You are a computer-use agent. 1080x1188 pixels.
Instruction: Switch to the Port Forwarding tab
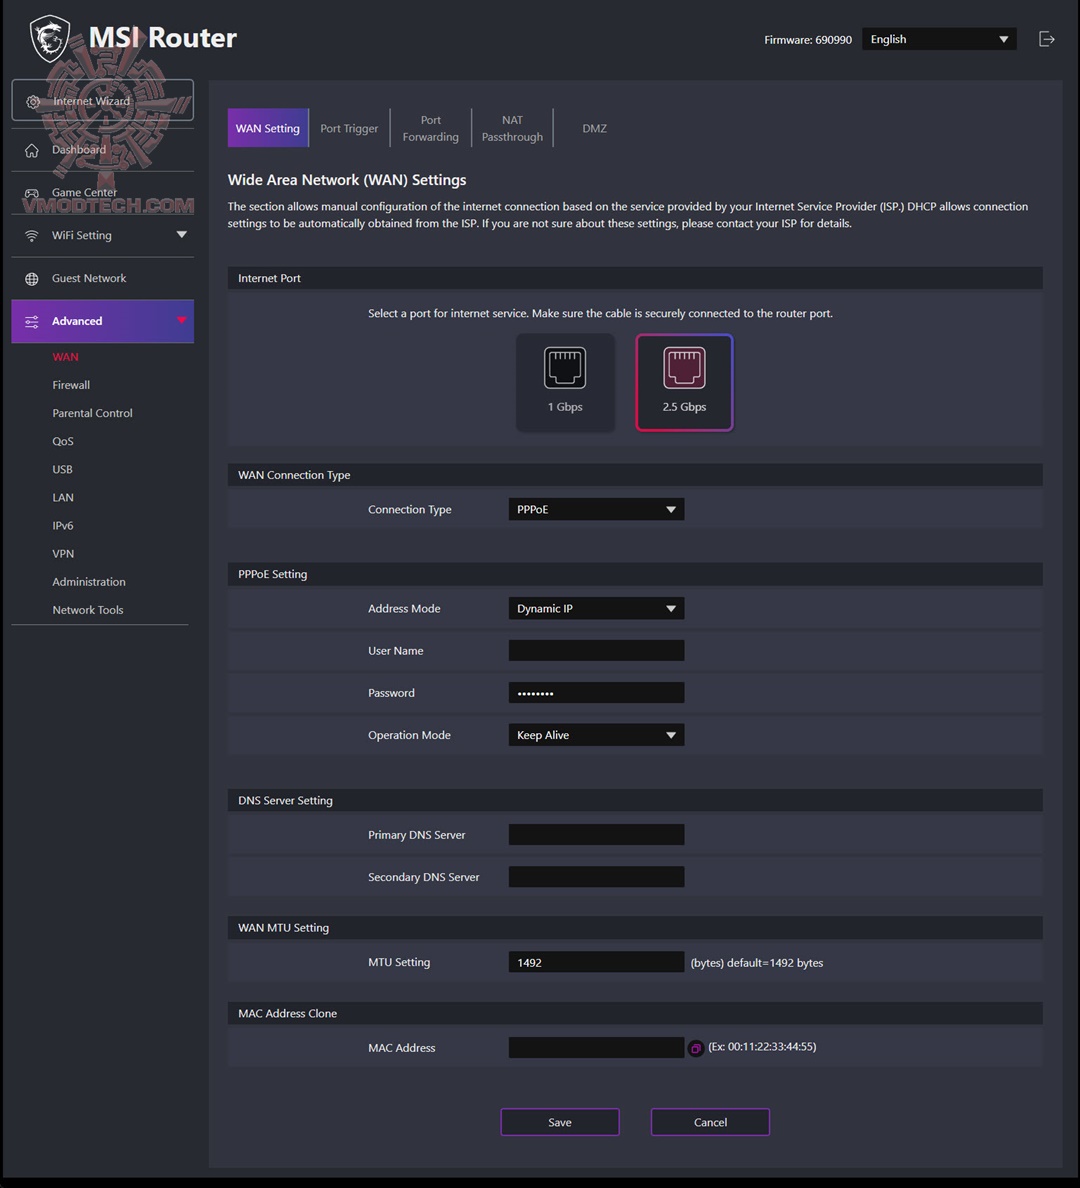(x=431, y=129)
